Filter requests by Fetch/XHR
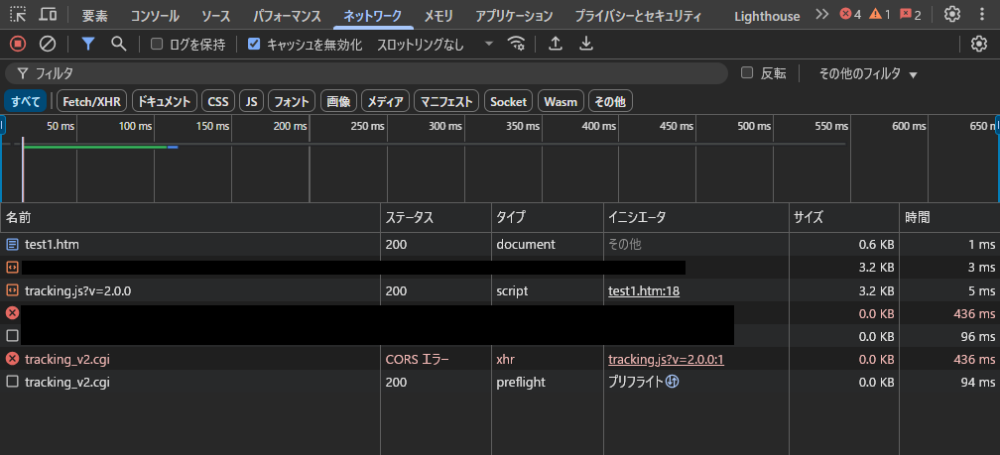 tap(90, 101)
